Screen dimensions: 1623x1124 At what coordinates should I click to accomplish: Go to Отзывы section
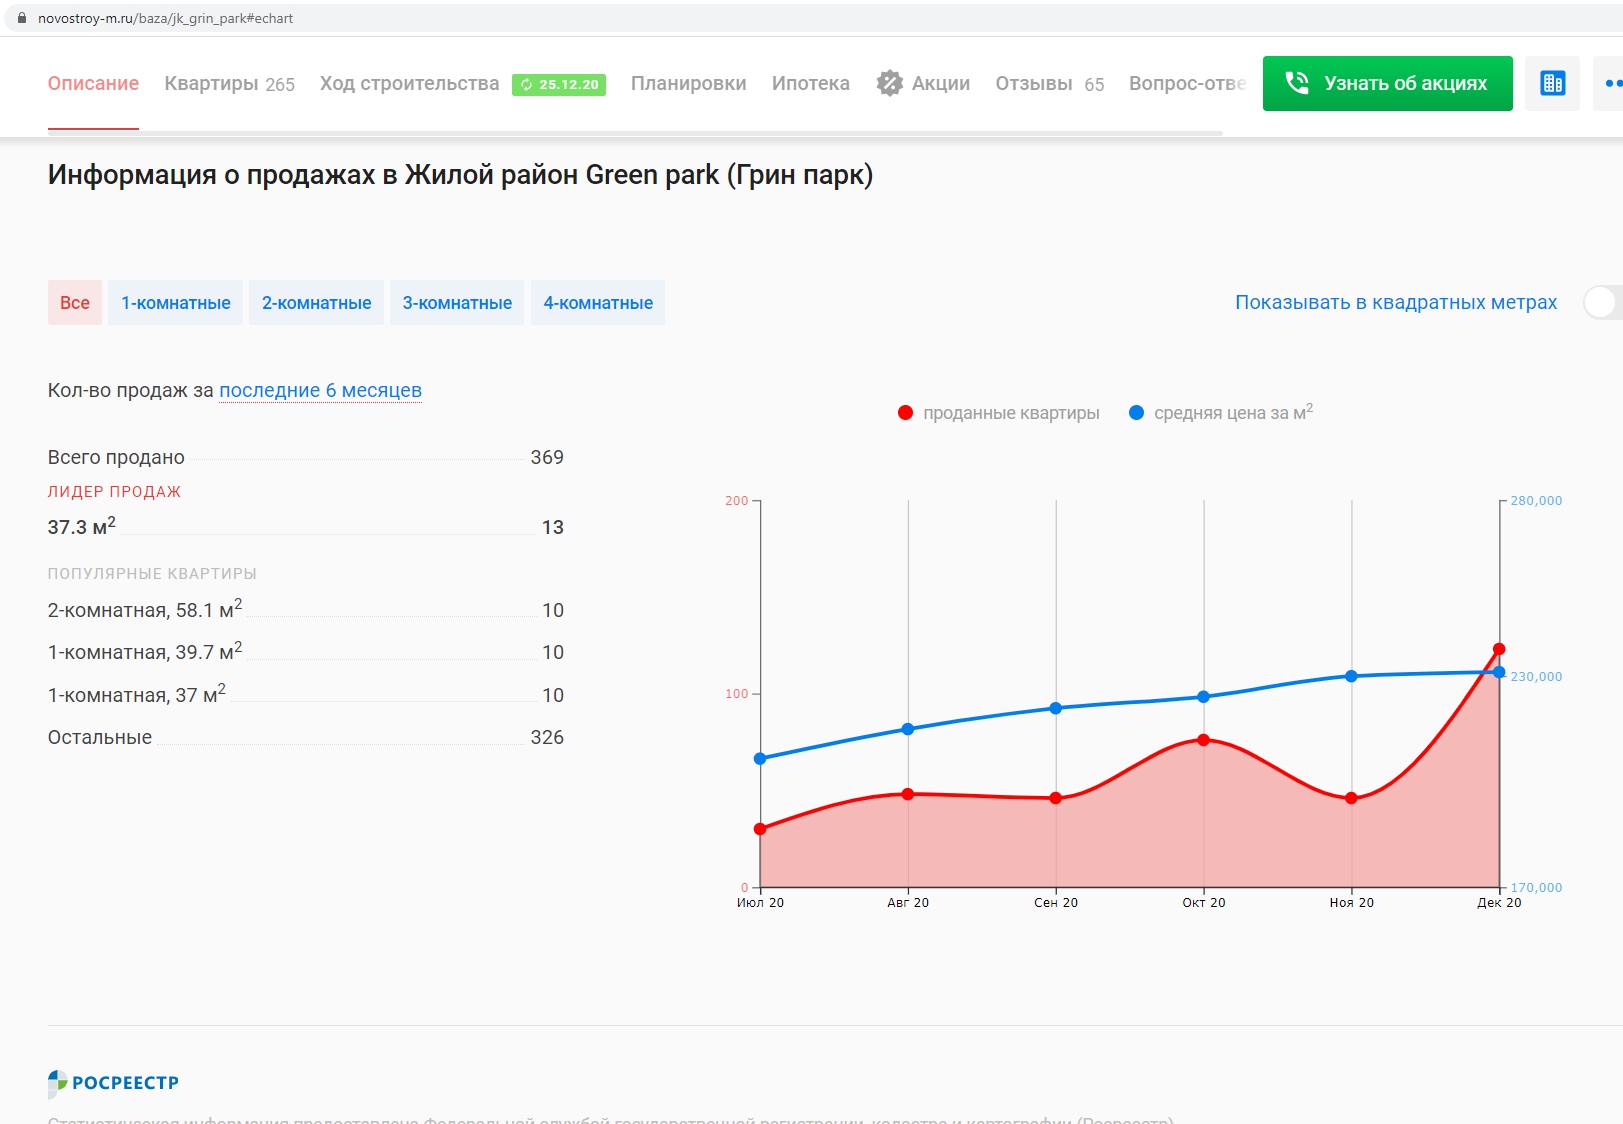coord(1049,84)
